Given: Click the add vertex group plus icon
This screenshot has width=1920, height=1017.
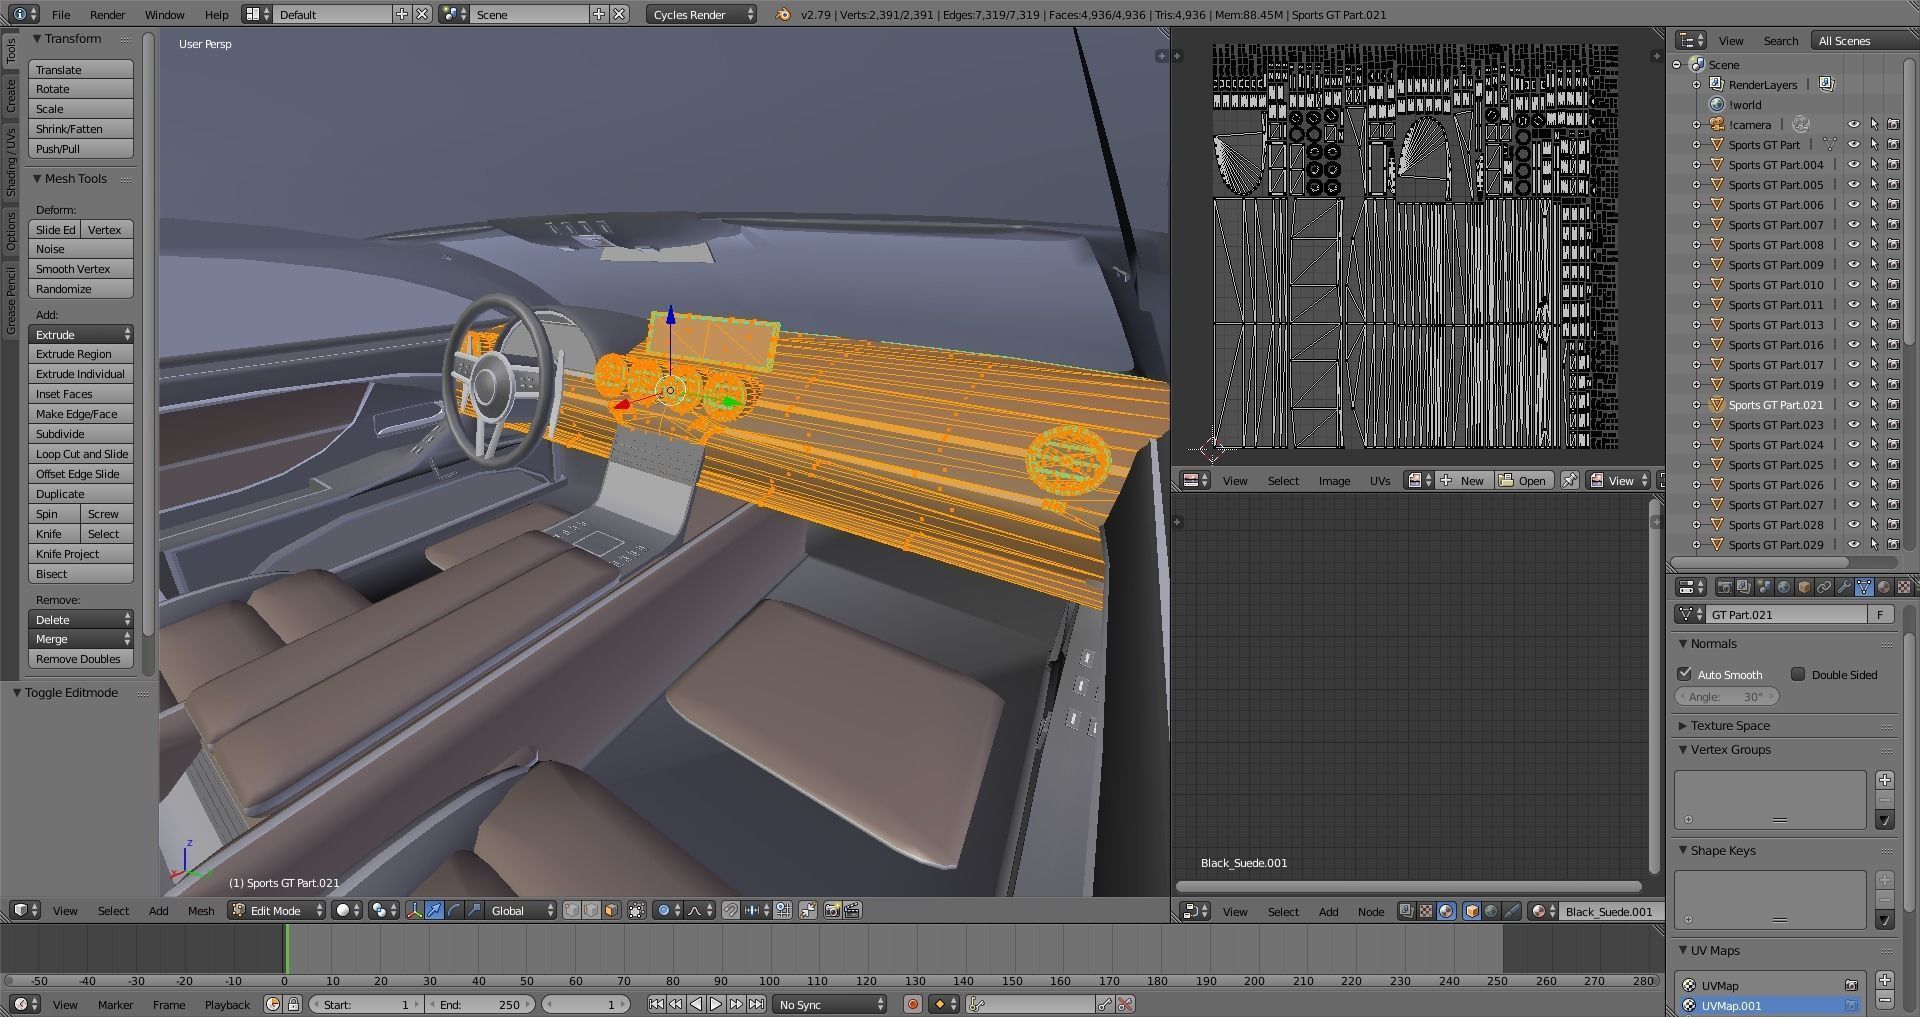Looking at the screenshot, I should tap(1885, 780).
